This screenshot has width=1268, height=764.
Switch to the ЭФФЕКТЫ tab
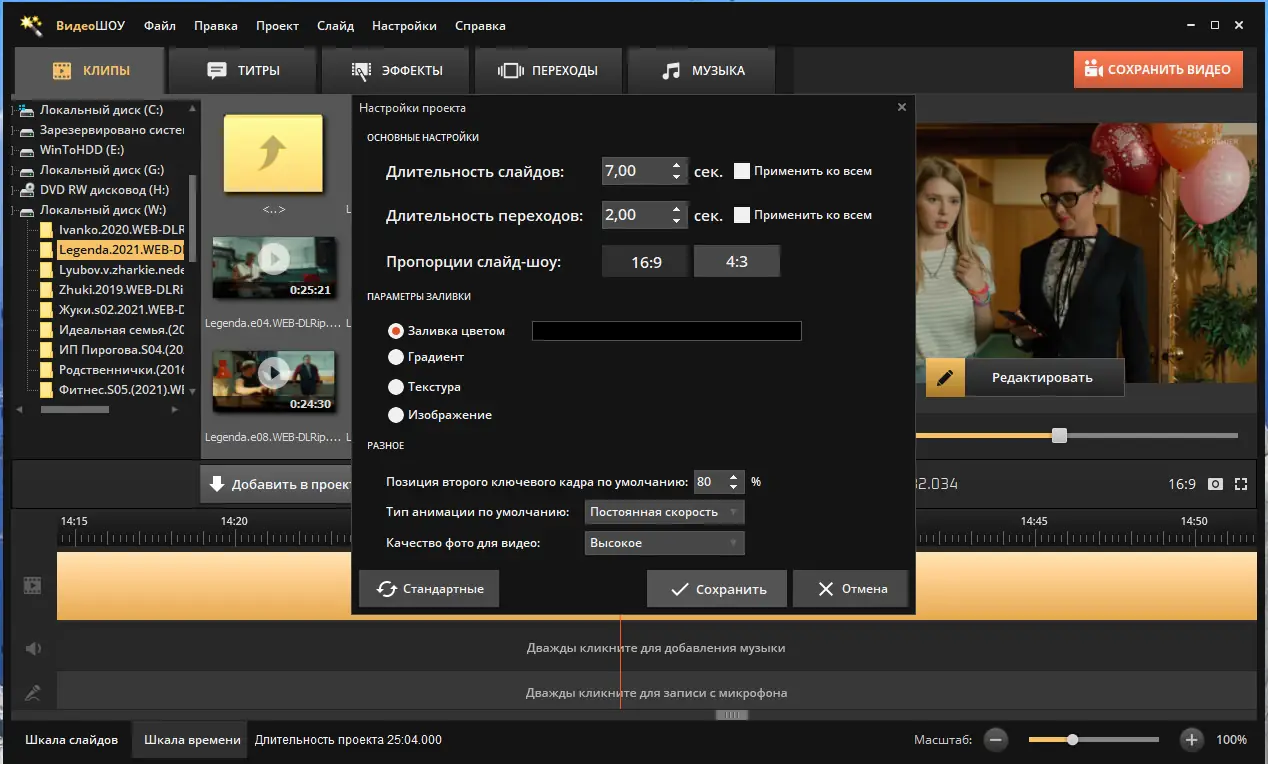[x=396, y=71]
